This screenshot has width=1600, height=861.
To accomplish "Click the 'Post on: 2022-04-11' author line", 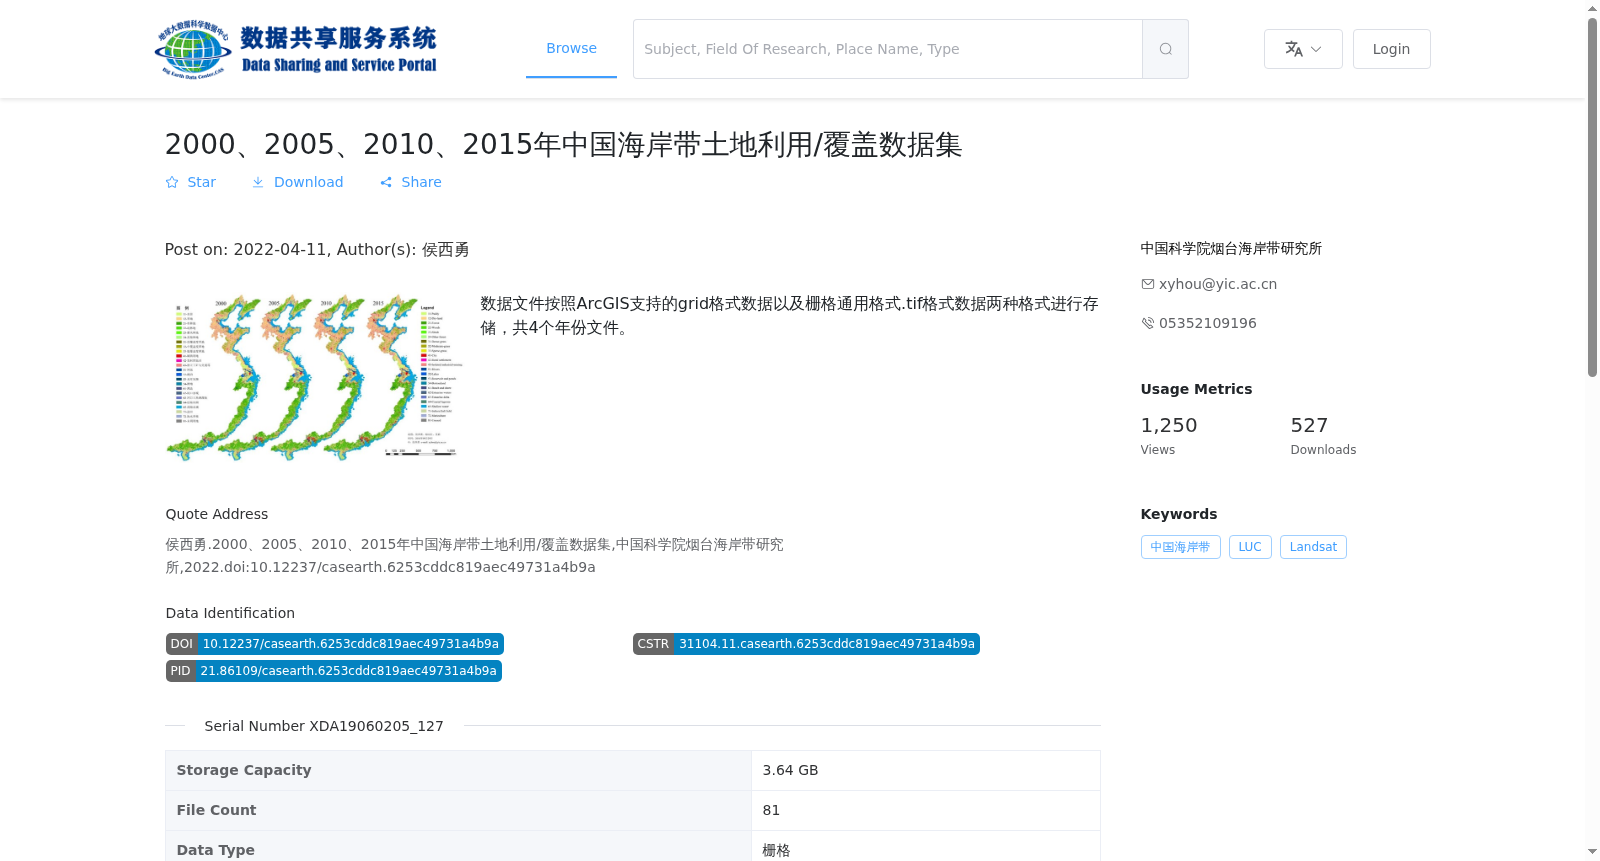I will point(317,249).
